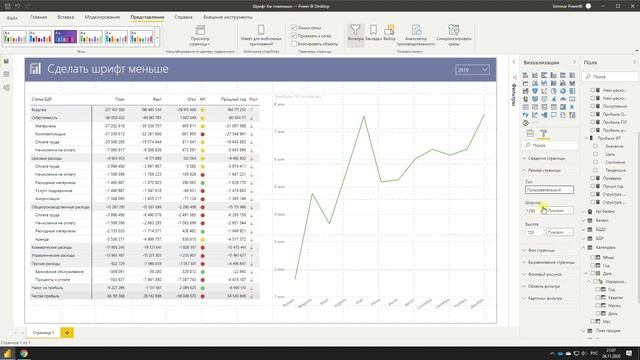
Task: Select the pie chart visual icon
Action: pyautogui.click(x=554, y=91)
